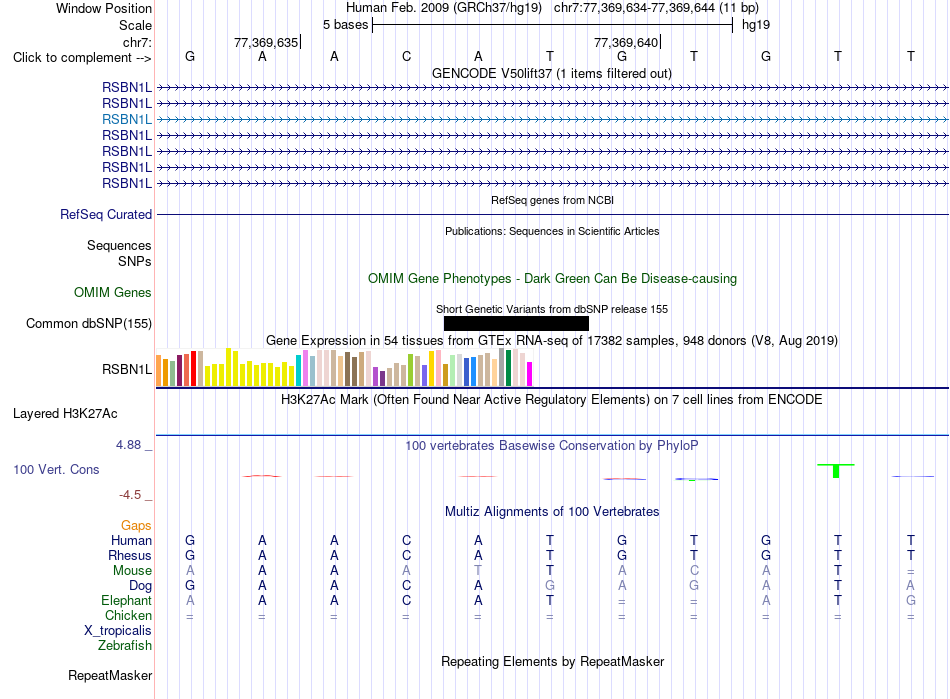Image resolution: width=950 pixels, height=699 pixels.
Task: Click the Zebrafish species label
Action: [125, 646]
